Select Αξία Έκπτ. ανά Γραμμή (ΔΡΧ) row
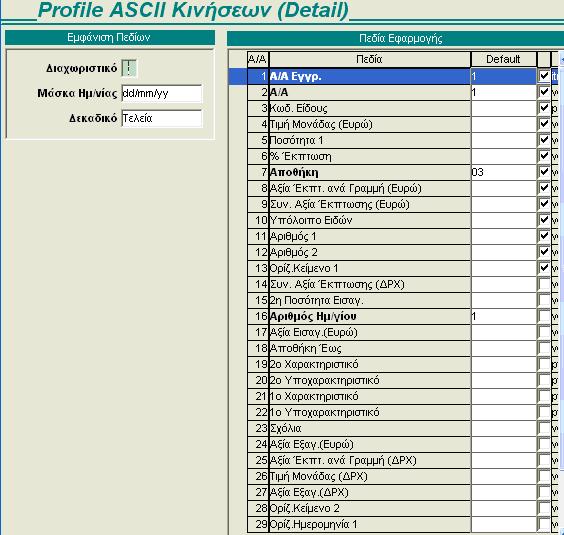 click(370, 460)
